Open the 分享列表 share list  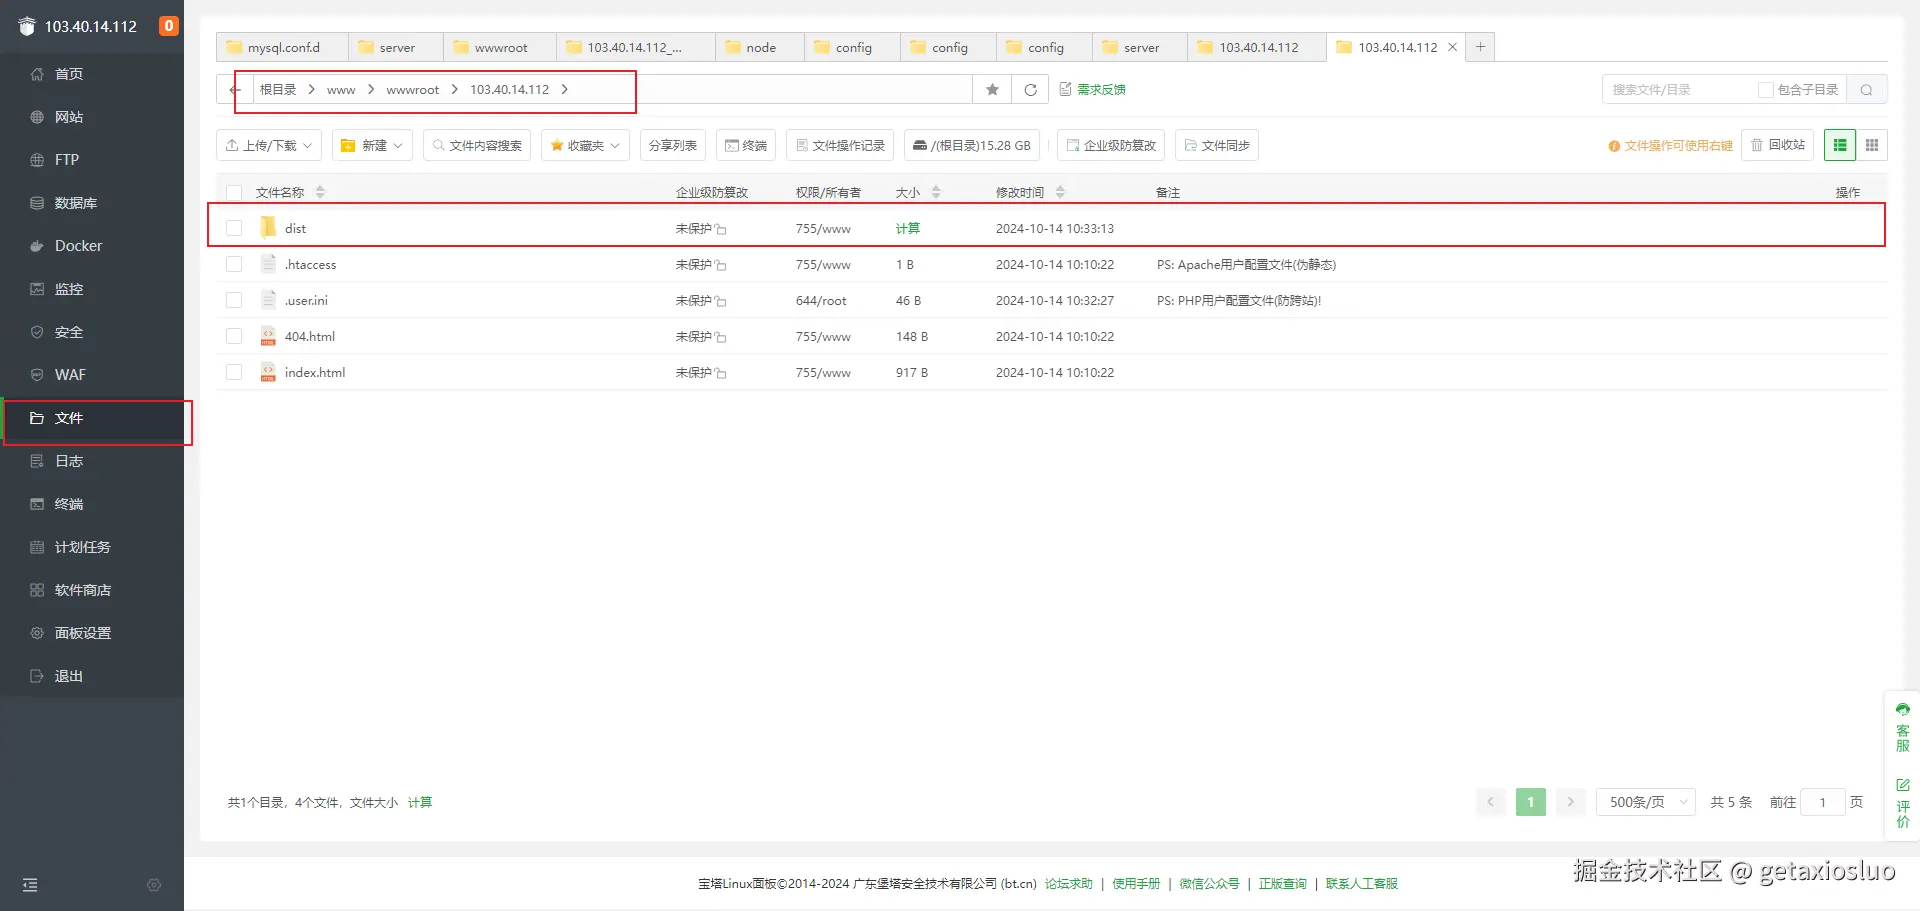pyautogui.click(x=673, y=145)
